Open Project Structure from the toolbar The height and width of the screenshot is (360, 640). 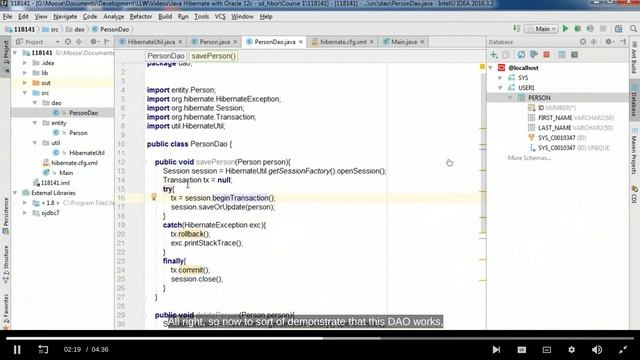click(x=619, y=29)
